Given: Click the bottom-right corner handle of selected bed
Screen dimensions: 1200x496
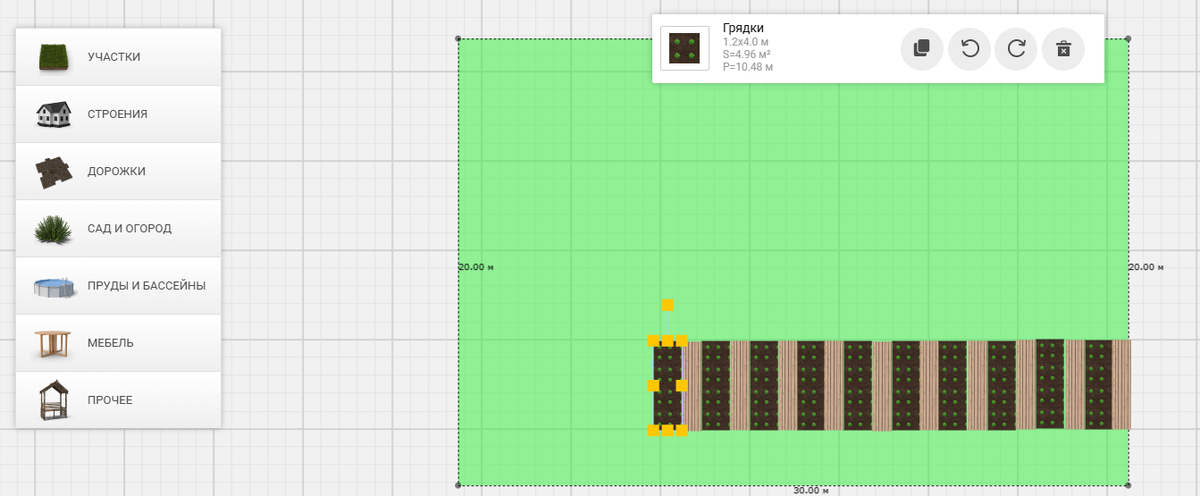Looking at the screenshot, I should [682, 430].
